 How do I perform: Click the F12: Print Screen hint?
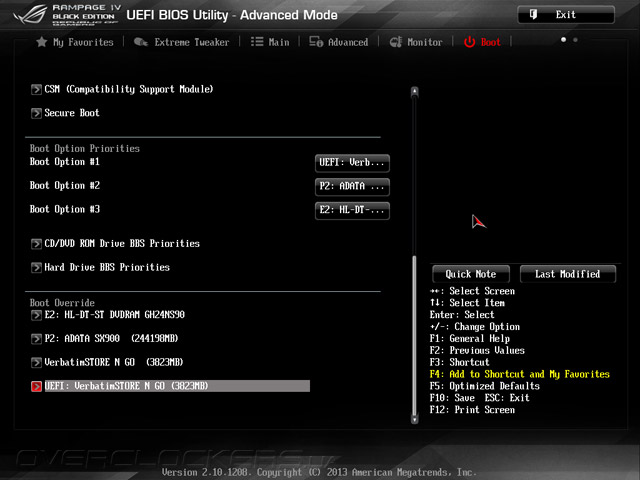click(472, 410)
